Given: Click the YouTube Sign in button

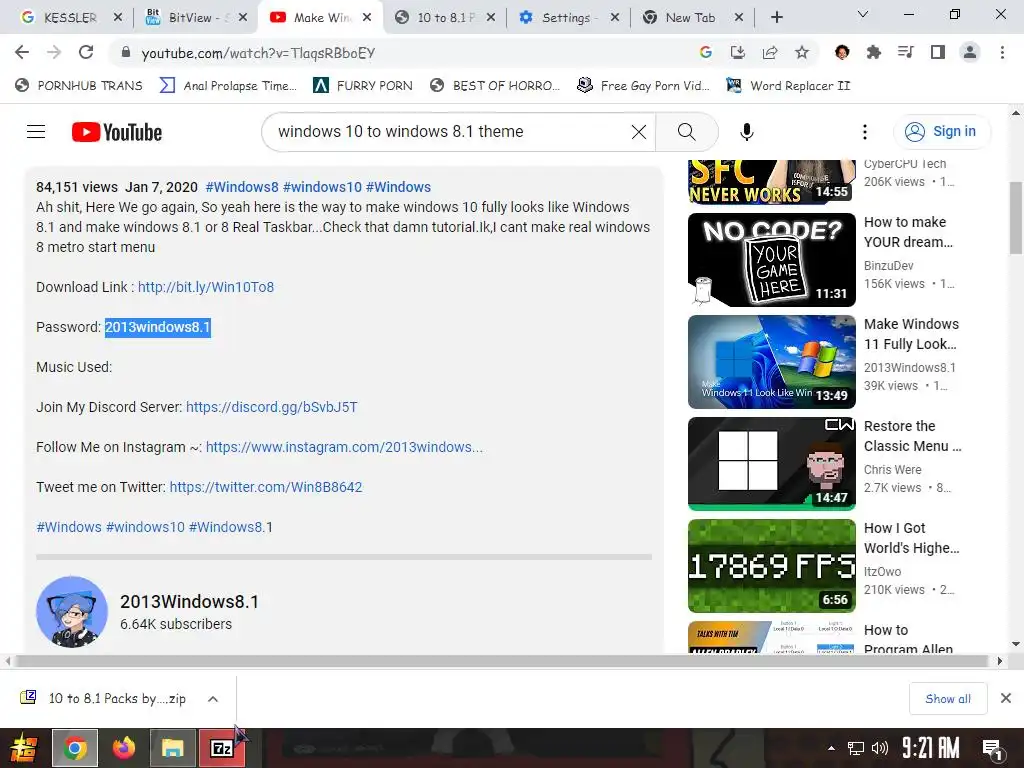Looking at the screenshot, I should [x=942, y=132].
